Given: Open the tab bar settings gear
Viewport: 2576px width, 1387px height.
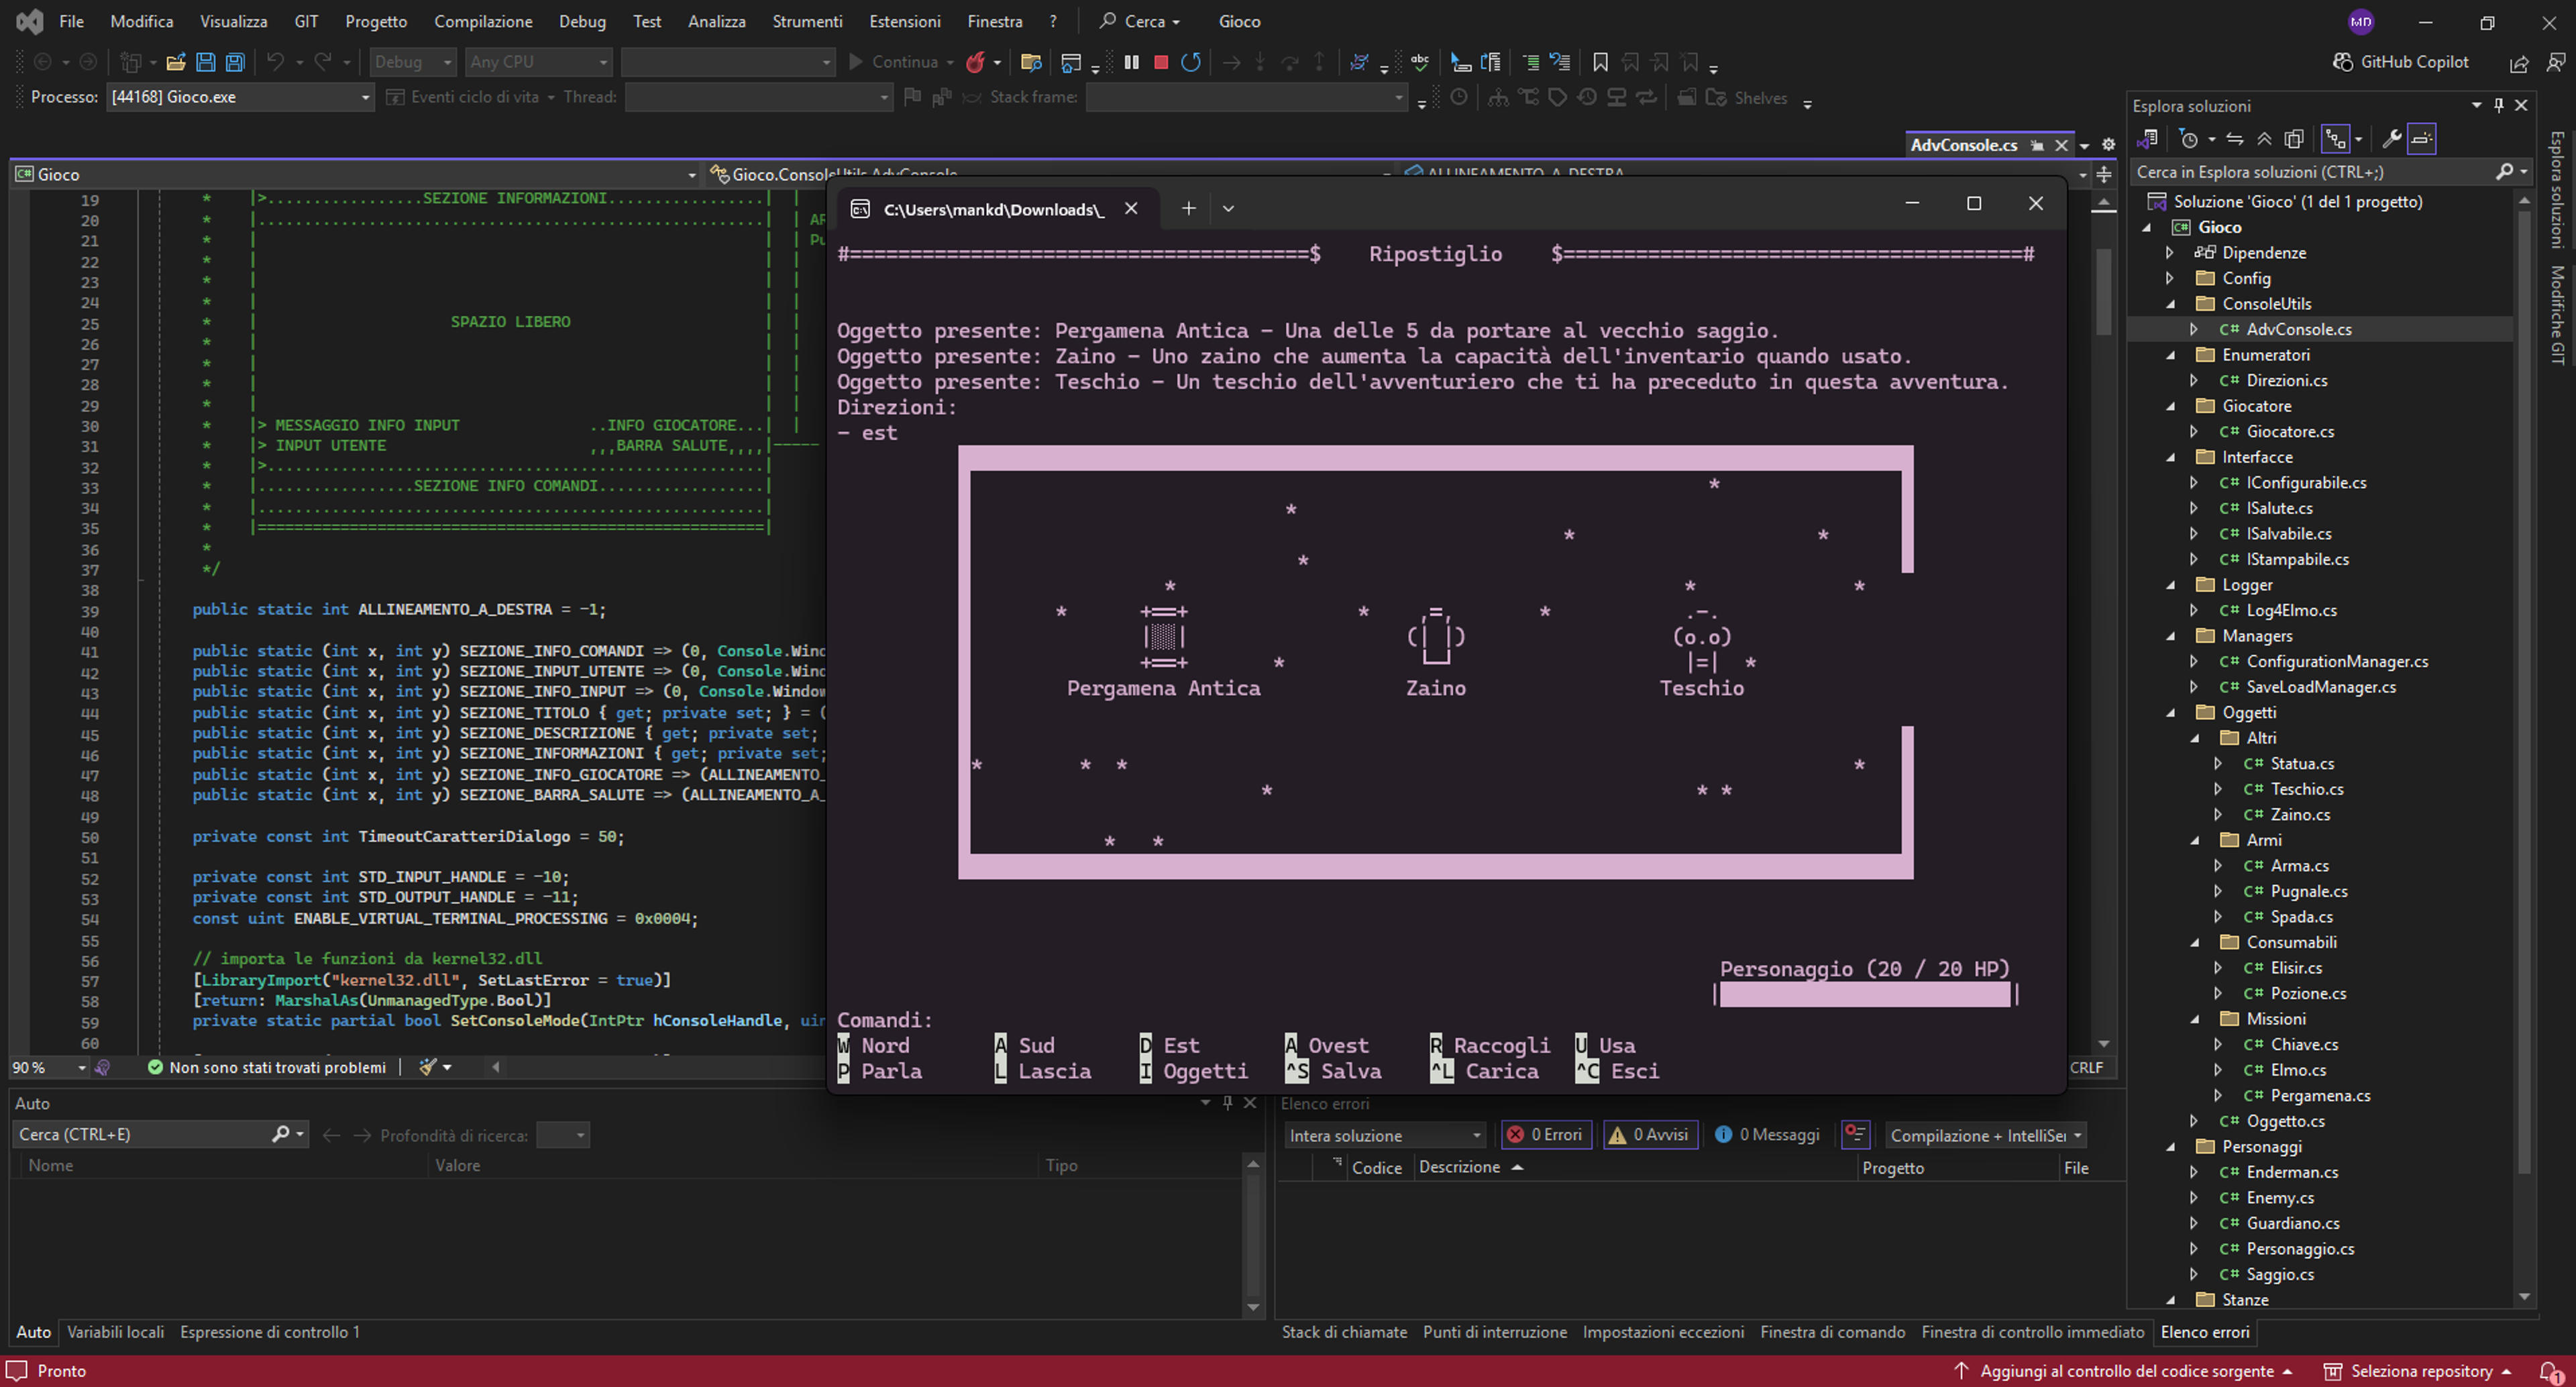Looking at the screenshot, I should click(2108, 145).
